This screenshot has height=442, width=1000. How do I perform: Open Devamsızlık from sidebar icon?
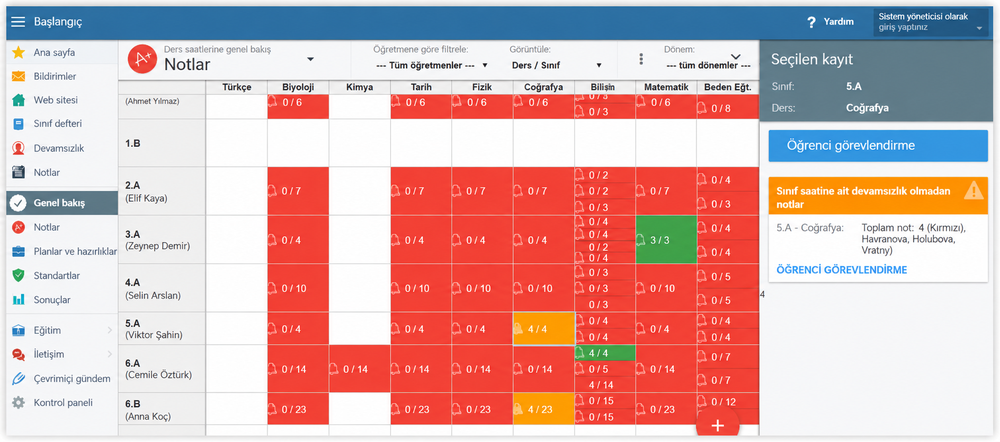click(x=18, y=148)
